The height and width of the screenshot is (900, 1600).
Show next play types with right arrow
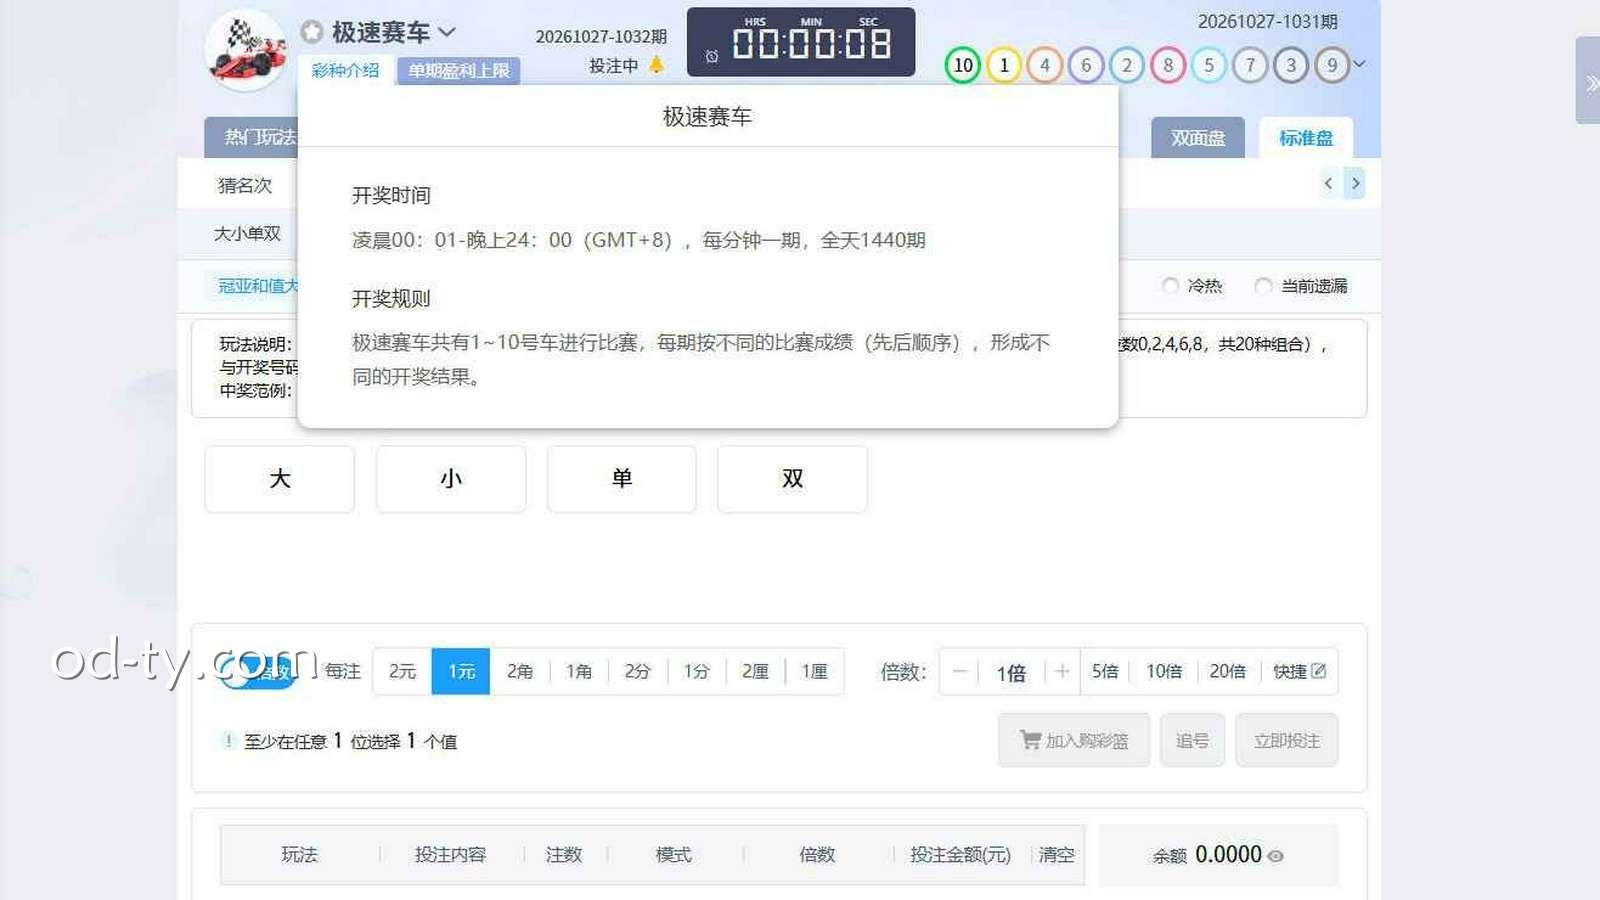click(1355, 183)
